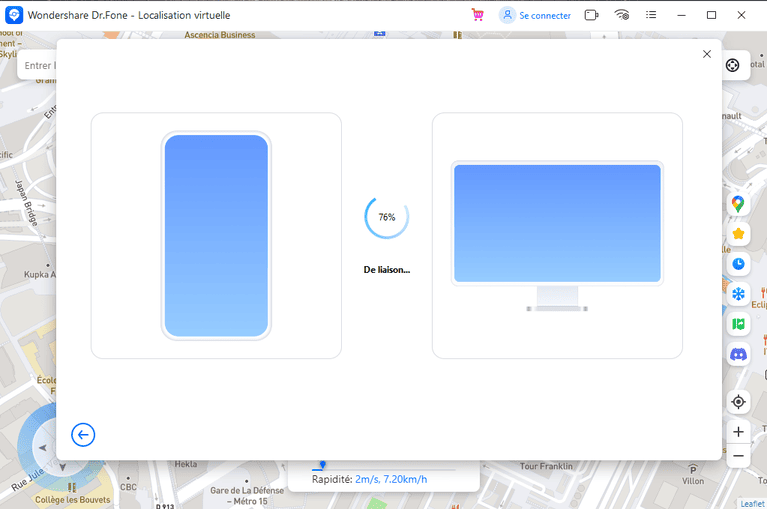Open the wireless connection settings icon
This screenshot has height=509, width=767.
tap(622, 15)
